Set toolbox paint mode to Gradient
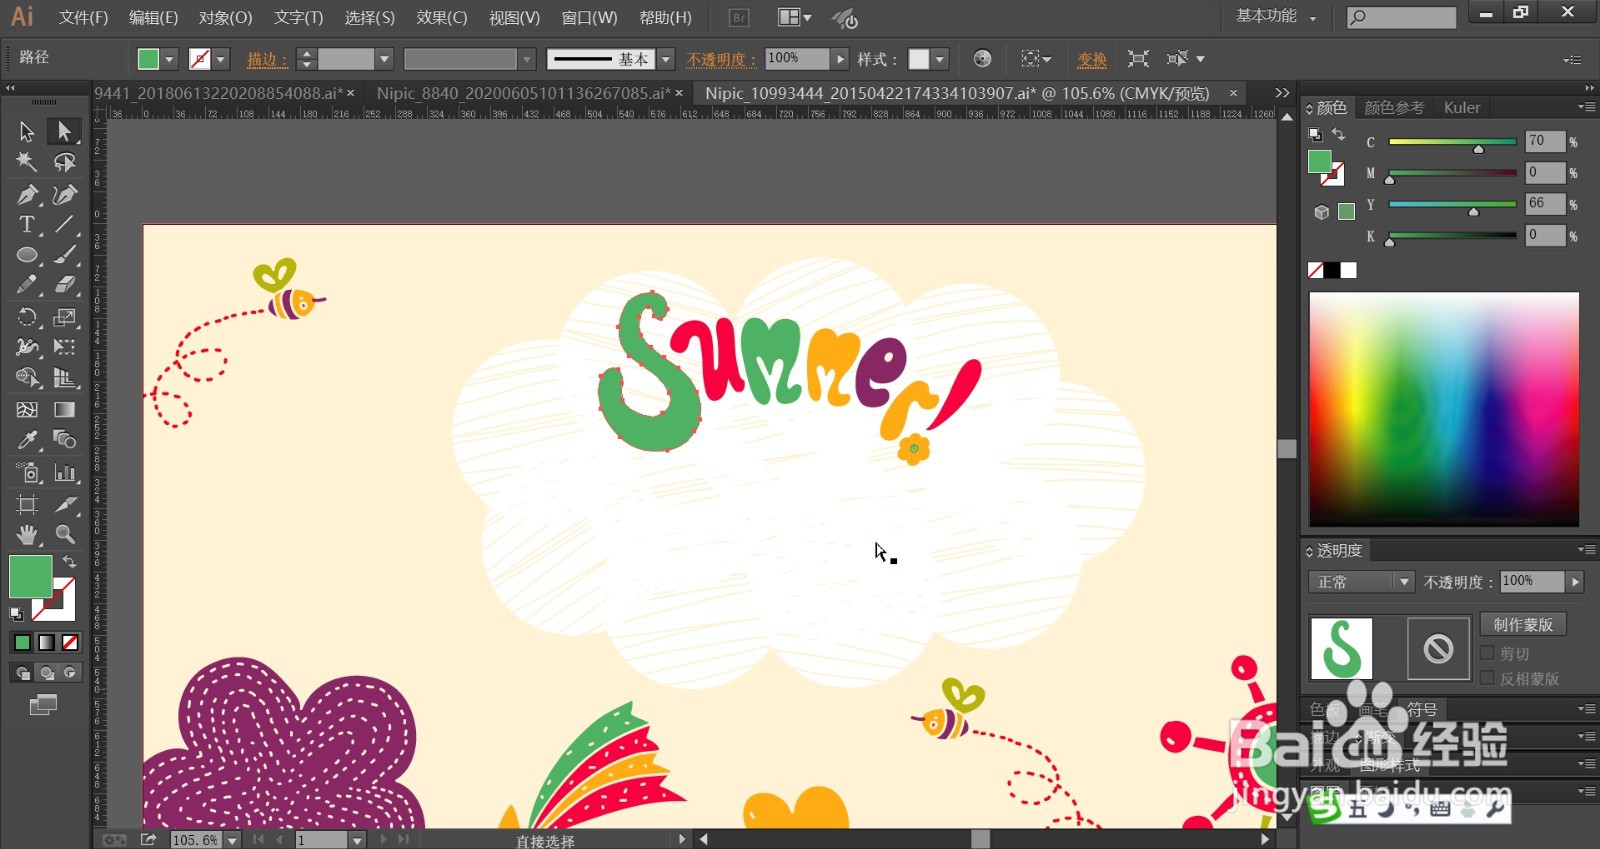1600x849 pixels. pyautogui.click(x=46, y=642)
